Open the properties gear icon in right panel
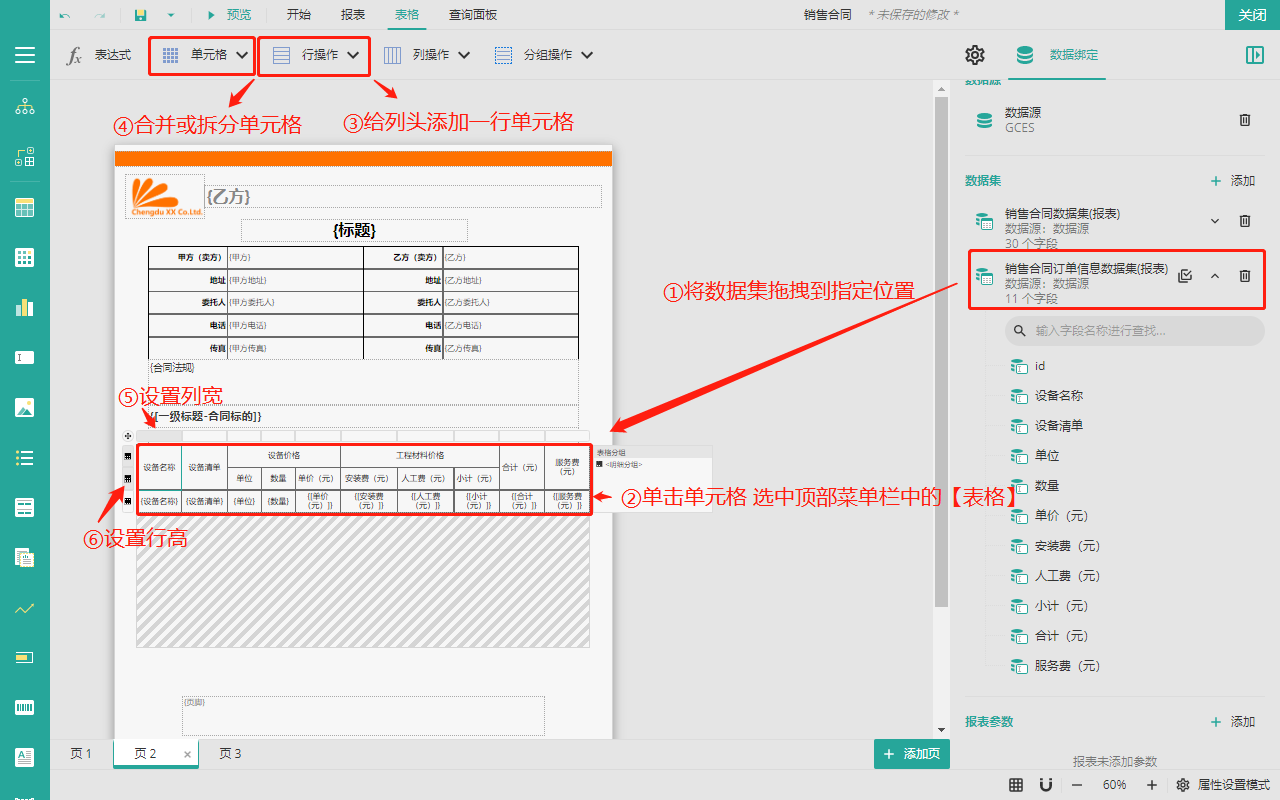Image resolution: width=1280 pixels, height=800 pixels. tap(975, 56)
